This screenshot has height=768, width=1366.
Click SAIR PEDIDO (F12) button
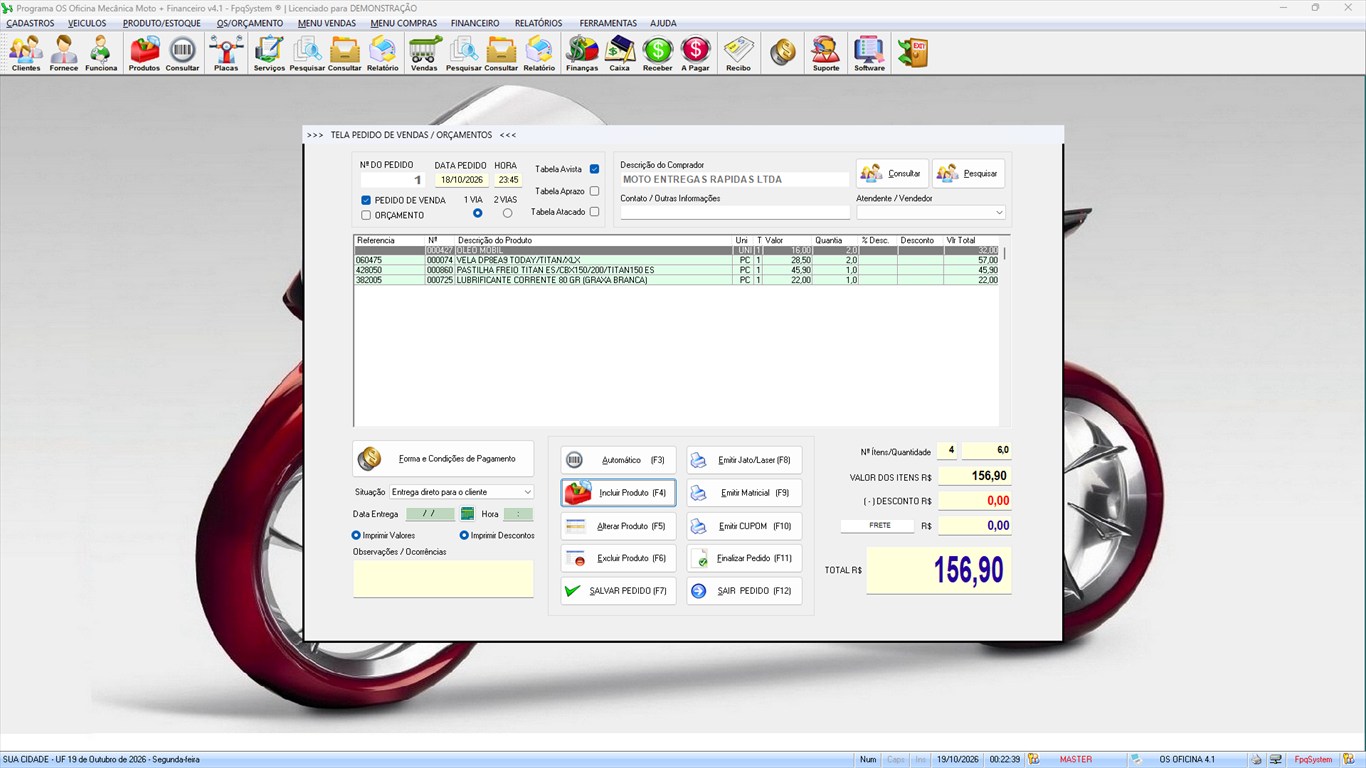point(744,591)
